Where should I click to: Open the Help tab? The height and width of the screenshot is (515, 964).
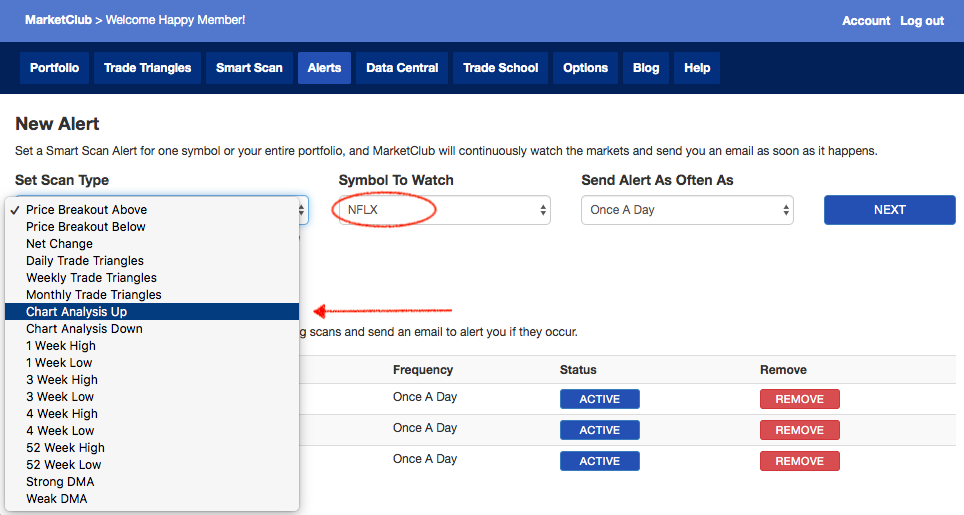[x=697, y=68]
